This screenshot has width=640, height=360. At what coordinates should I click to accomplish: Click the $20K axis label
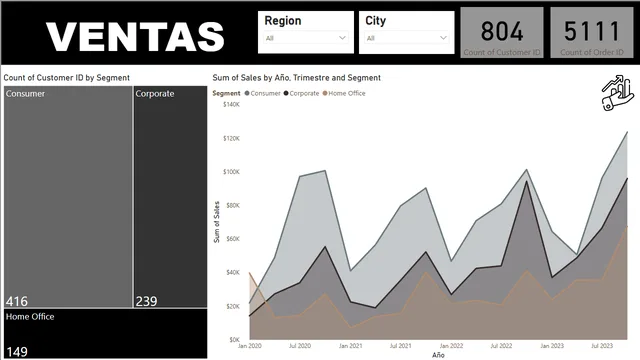tap(233, 306)
